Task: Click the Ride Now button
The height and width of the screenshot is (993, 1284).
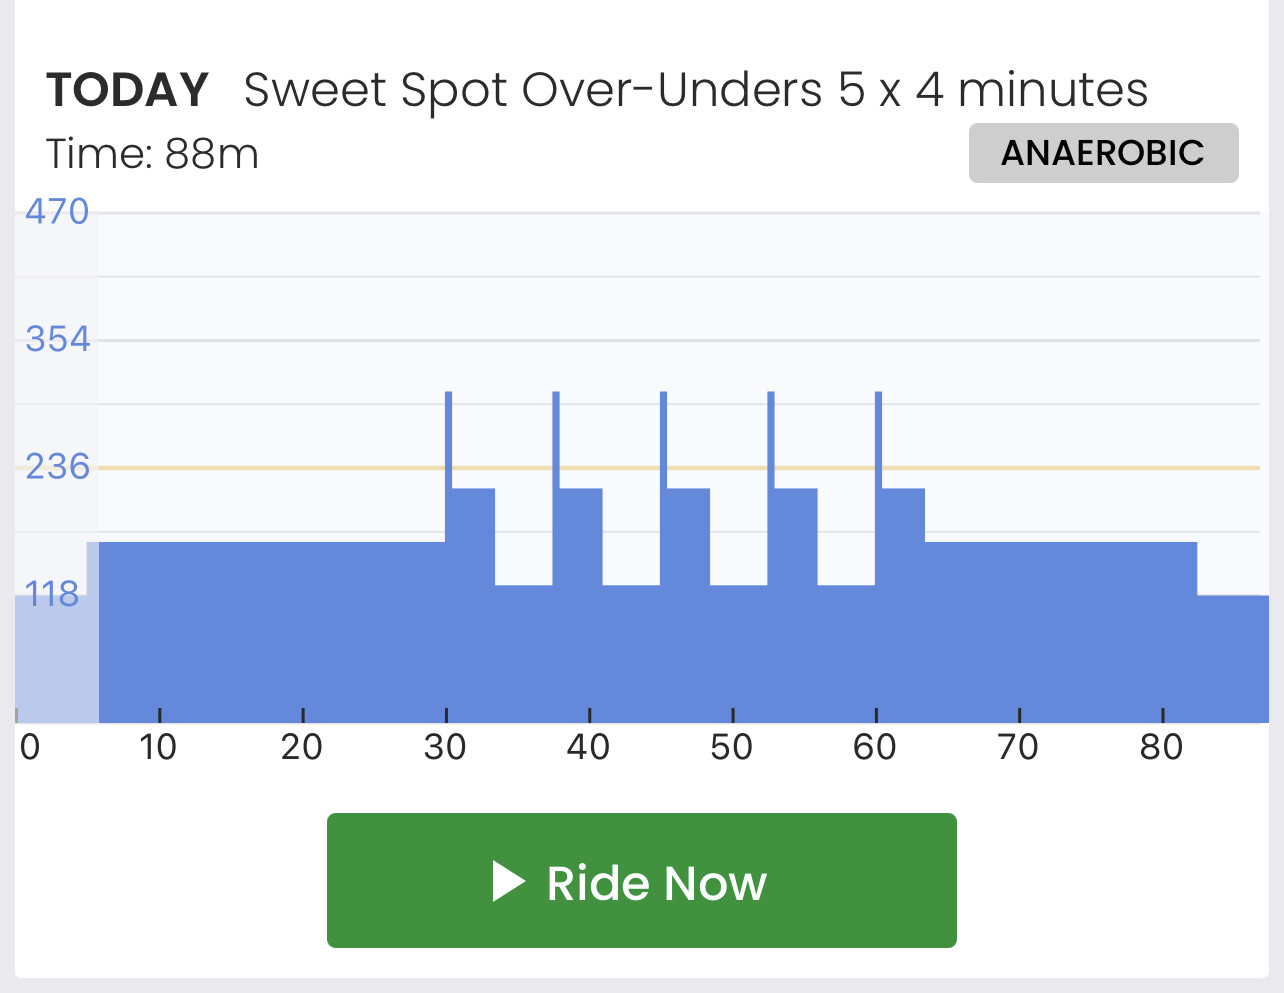Action: pos(641,880)
